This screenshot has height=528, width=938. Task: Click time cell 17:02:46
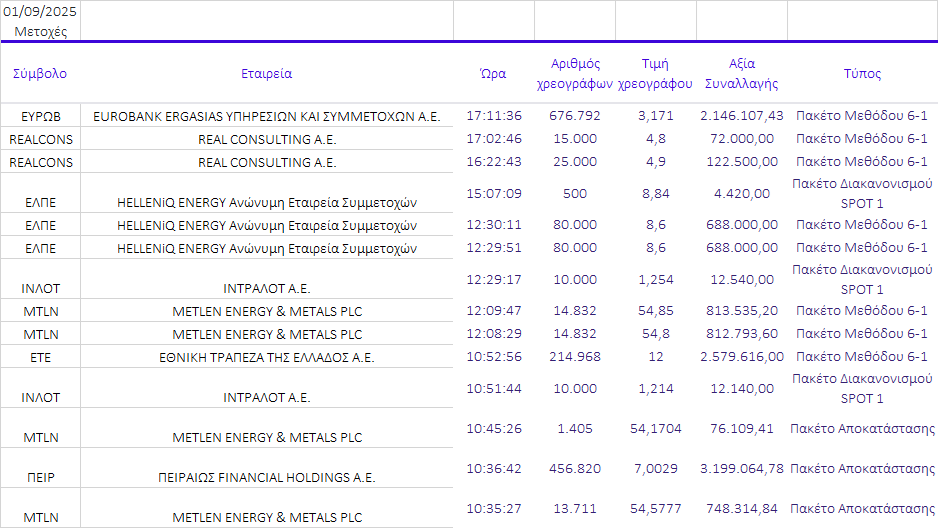494,139
